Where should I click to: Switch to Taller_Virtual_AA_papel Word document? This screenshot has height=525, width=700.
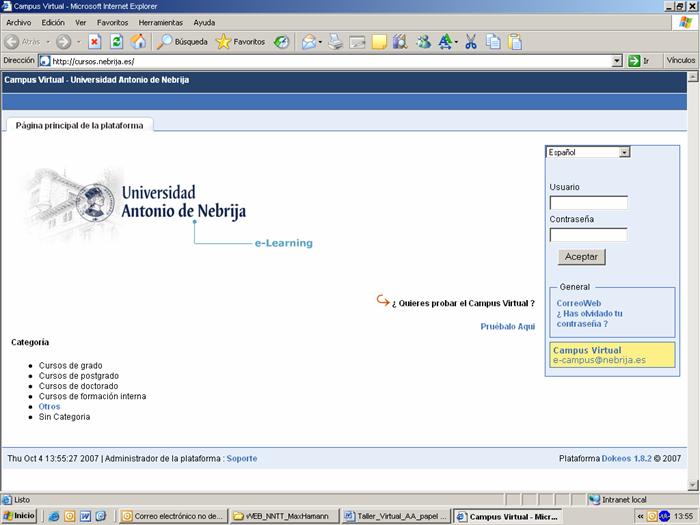coord(396,517)
